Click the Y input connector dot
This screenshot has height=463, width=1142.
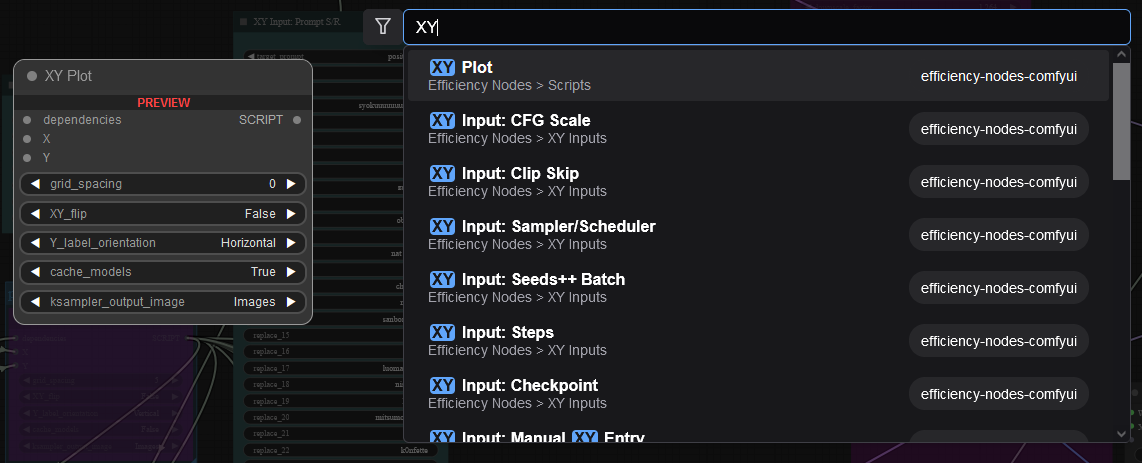[x=27, y=157]
